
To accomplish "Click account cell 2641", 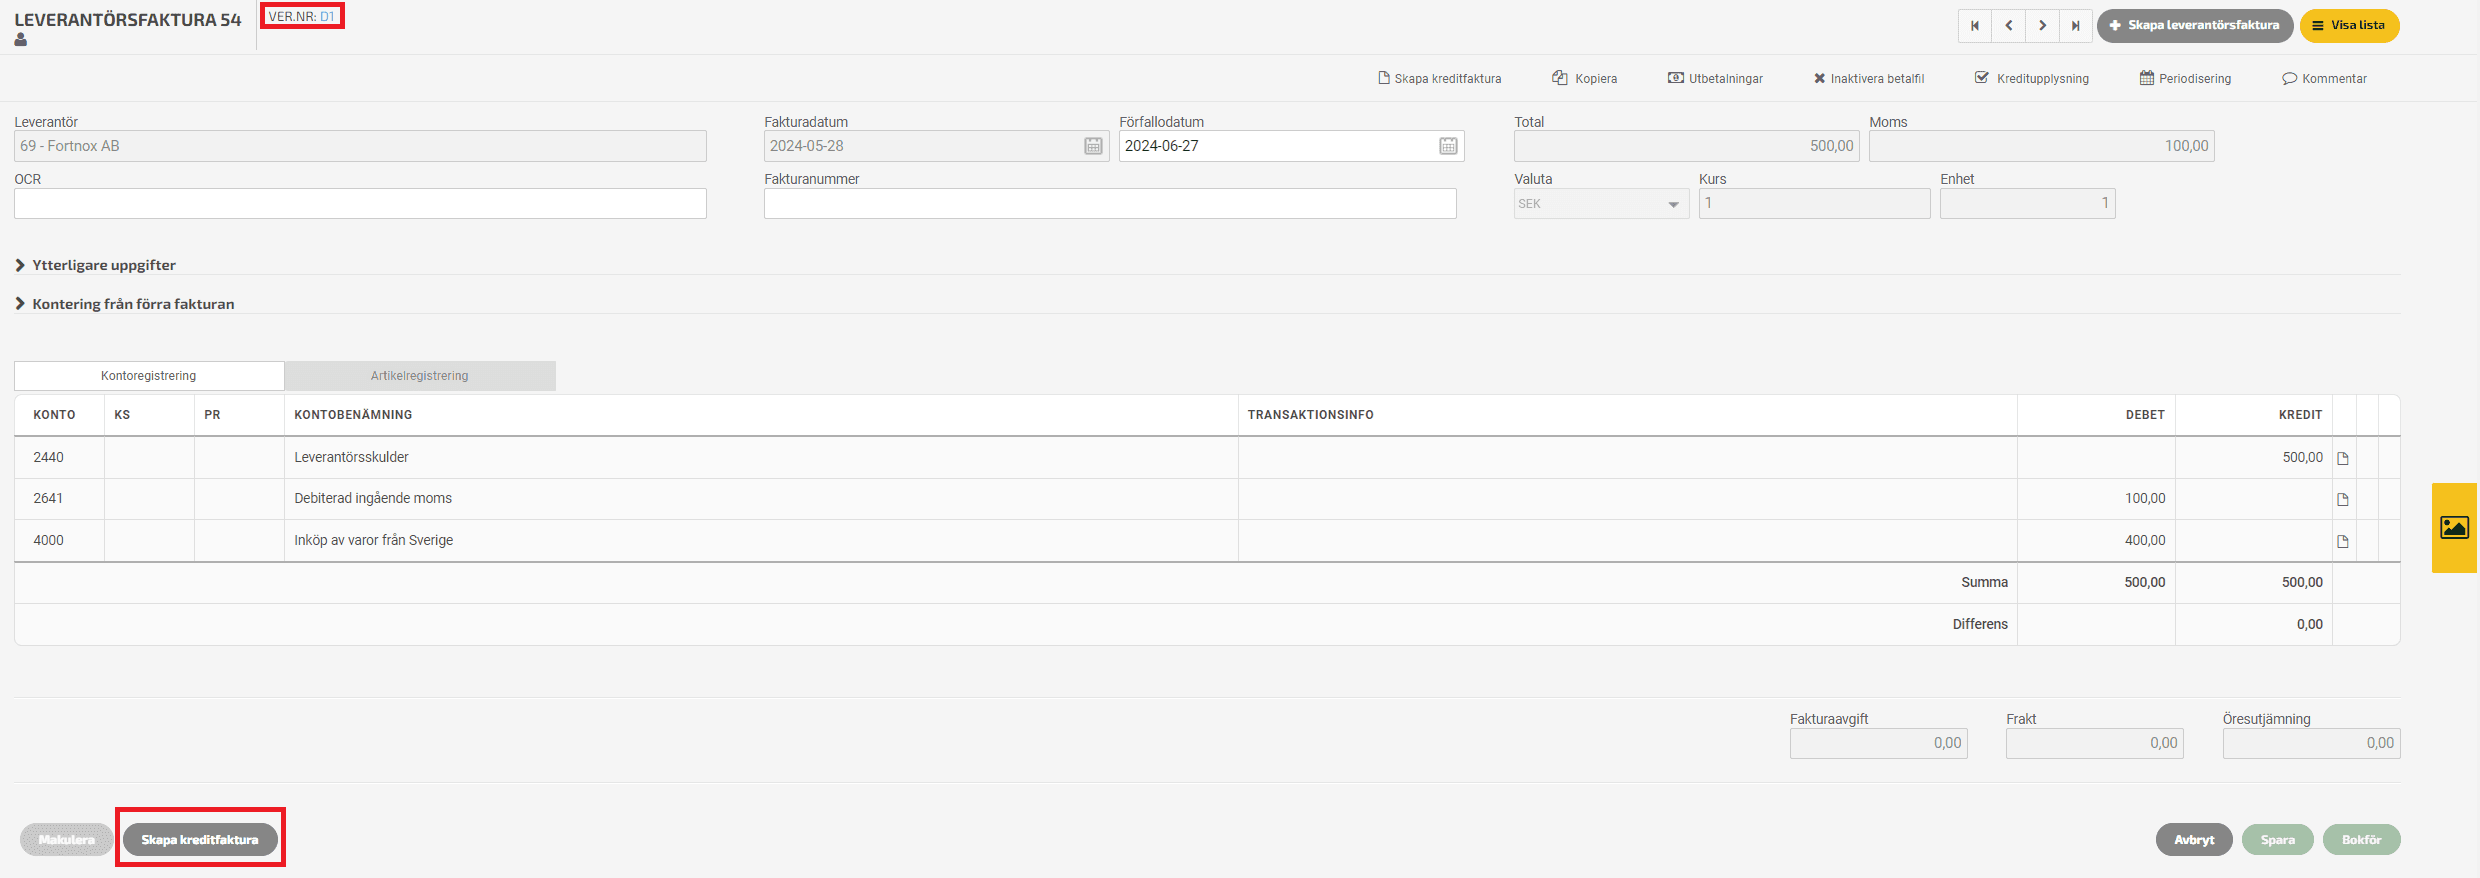I will [59, 499].
